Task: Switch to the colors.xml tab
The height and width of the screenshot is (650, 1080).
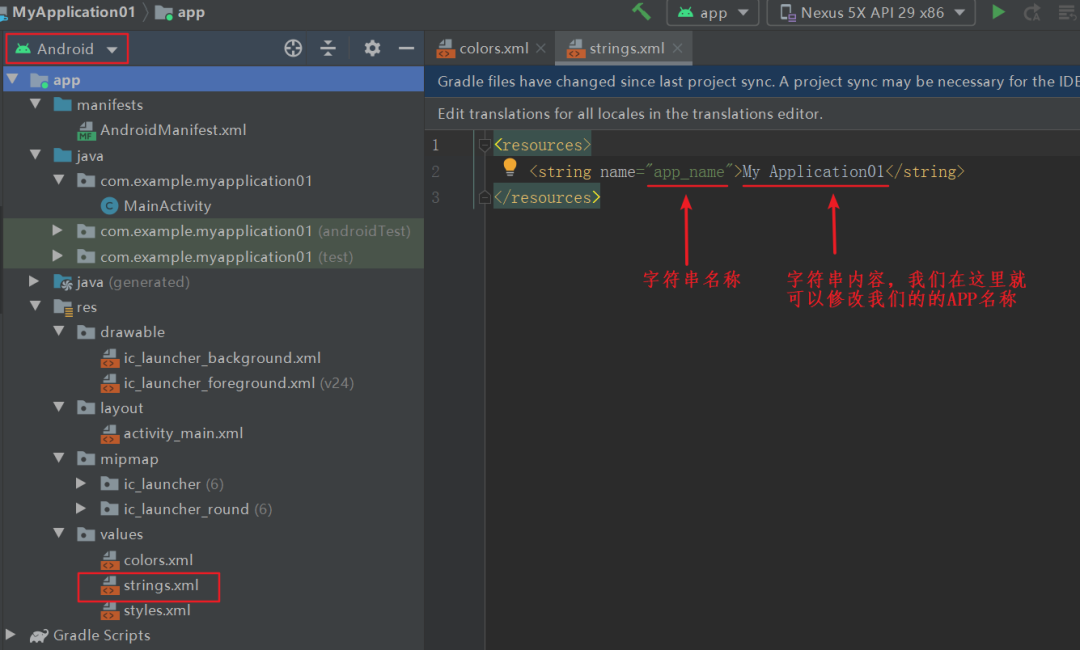Action: [x=484, y=48]
